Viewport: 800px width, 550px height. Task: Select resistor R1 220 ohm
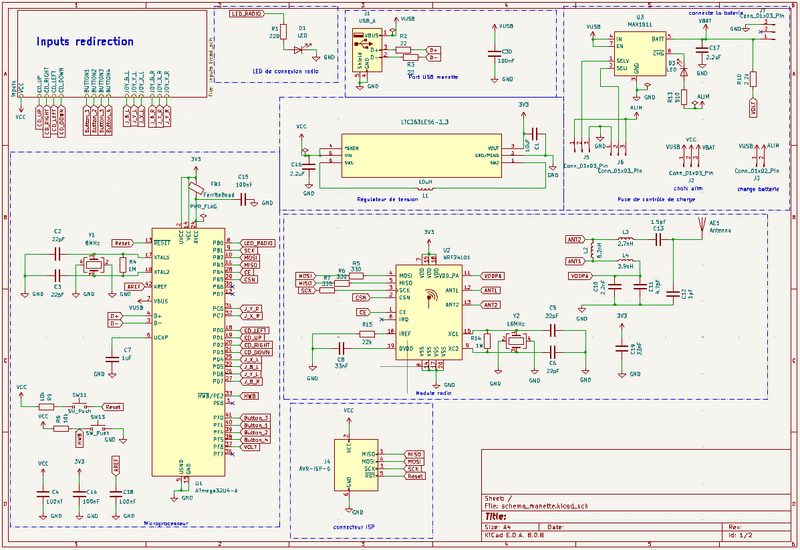pos(284,32)
